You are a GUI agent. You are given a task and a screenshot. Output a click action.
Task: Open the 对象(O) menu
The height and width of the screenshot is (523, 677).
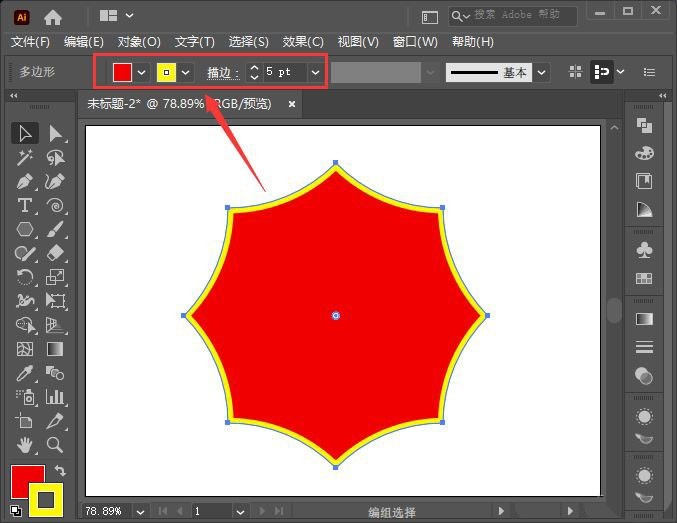139,42
